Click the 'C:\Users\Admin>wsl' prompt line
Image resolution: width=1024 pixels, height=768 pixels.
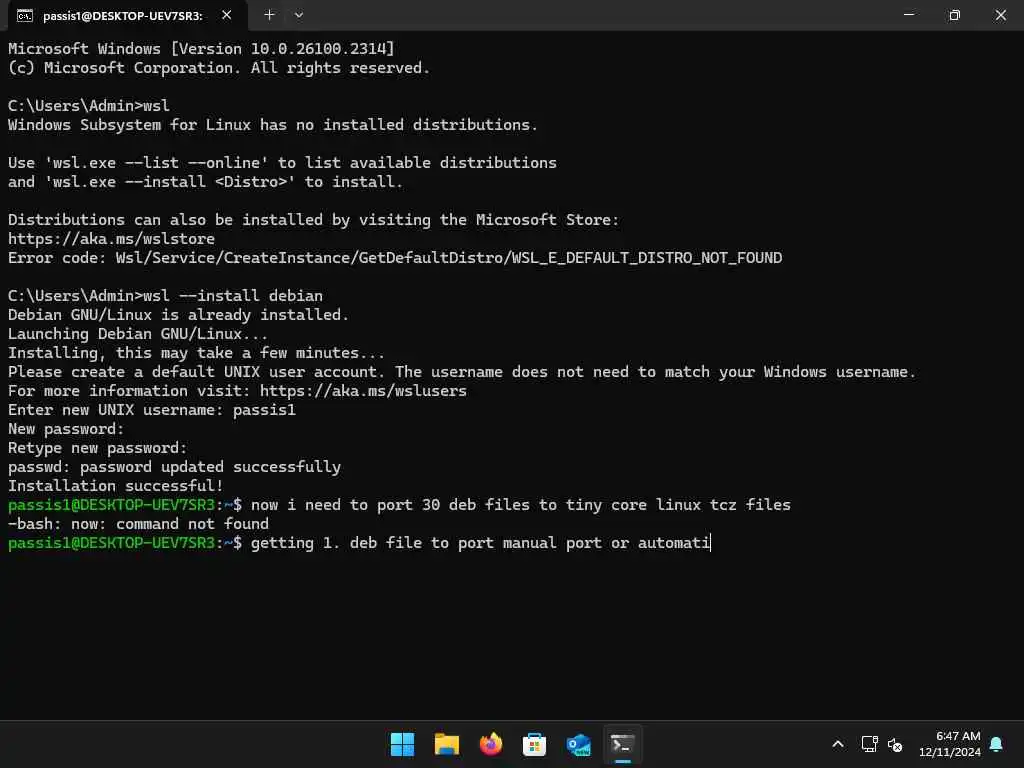[x=89, y=106]
